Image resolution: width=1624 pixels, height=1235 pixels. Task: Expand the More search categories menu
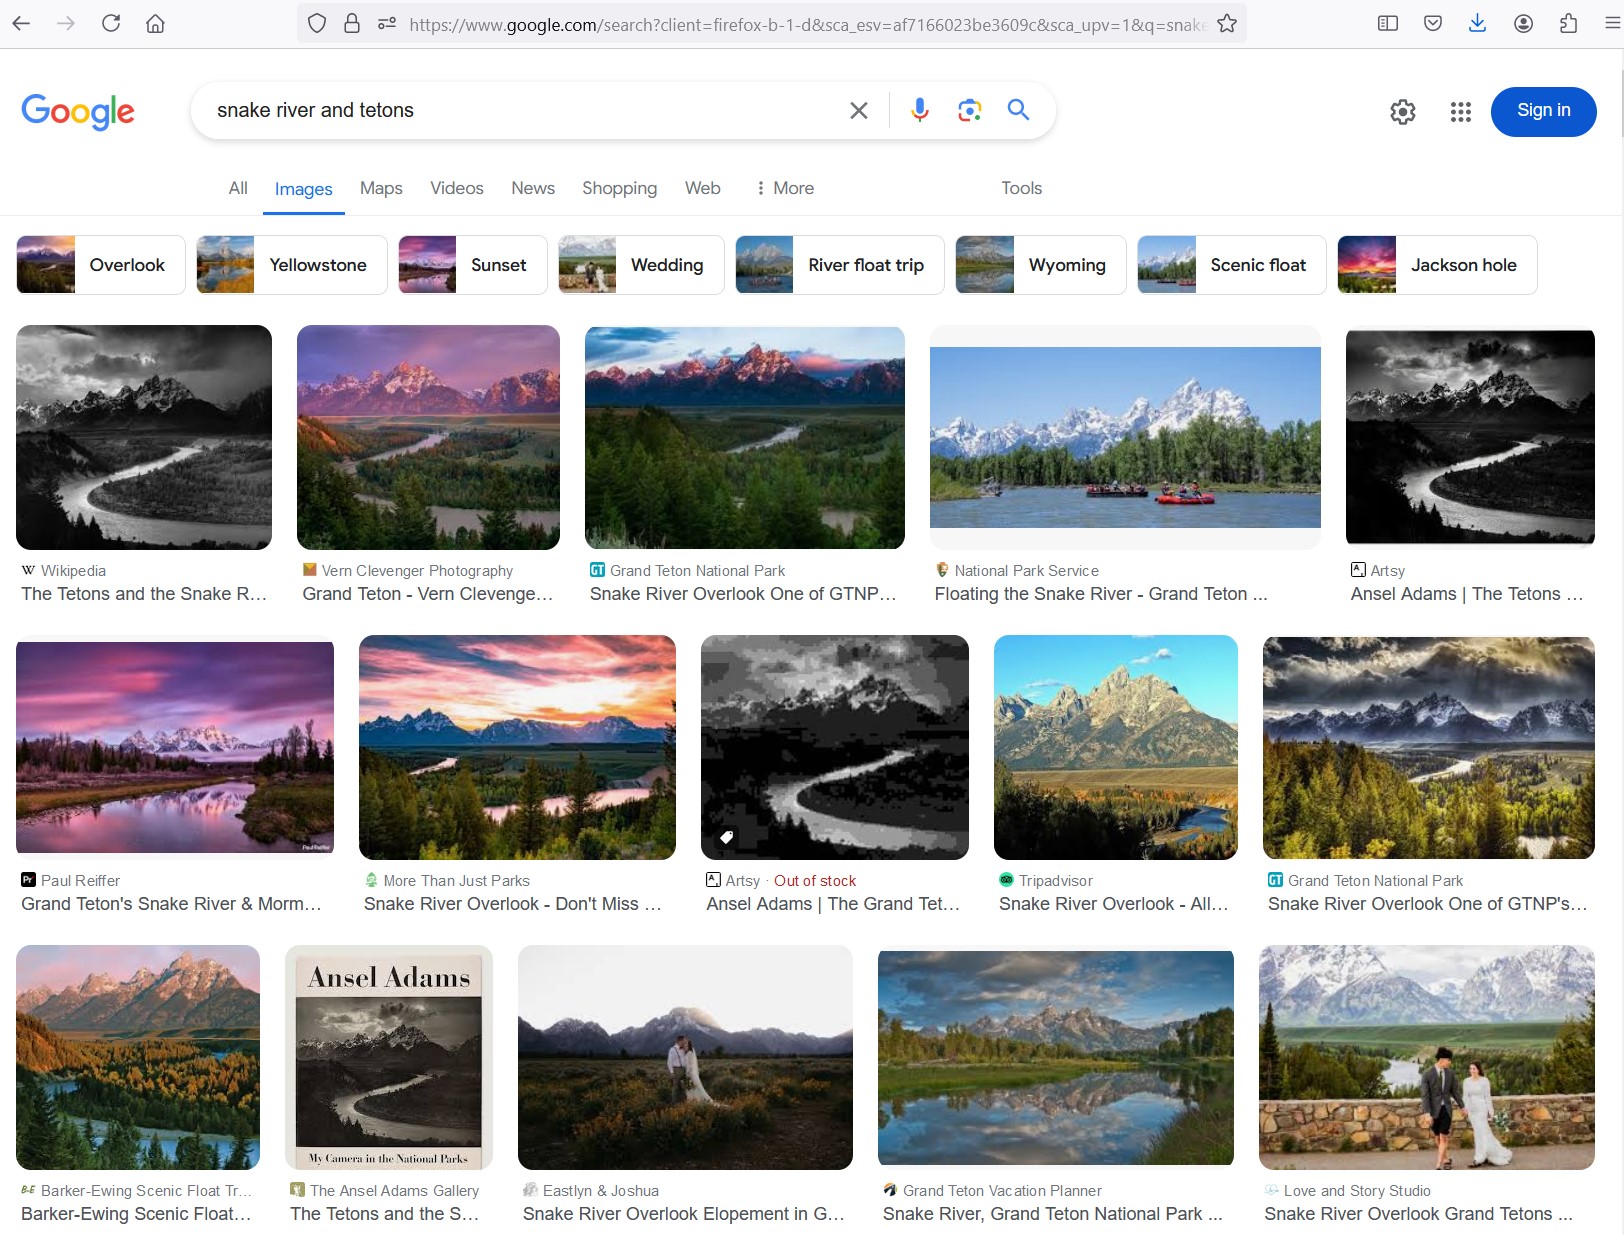point(785,188)
